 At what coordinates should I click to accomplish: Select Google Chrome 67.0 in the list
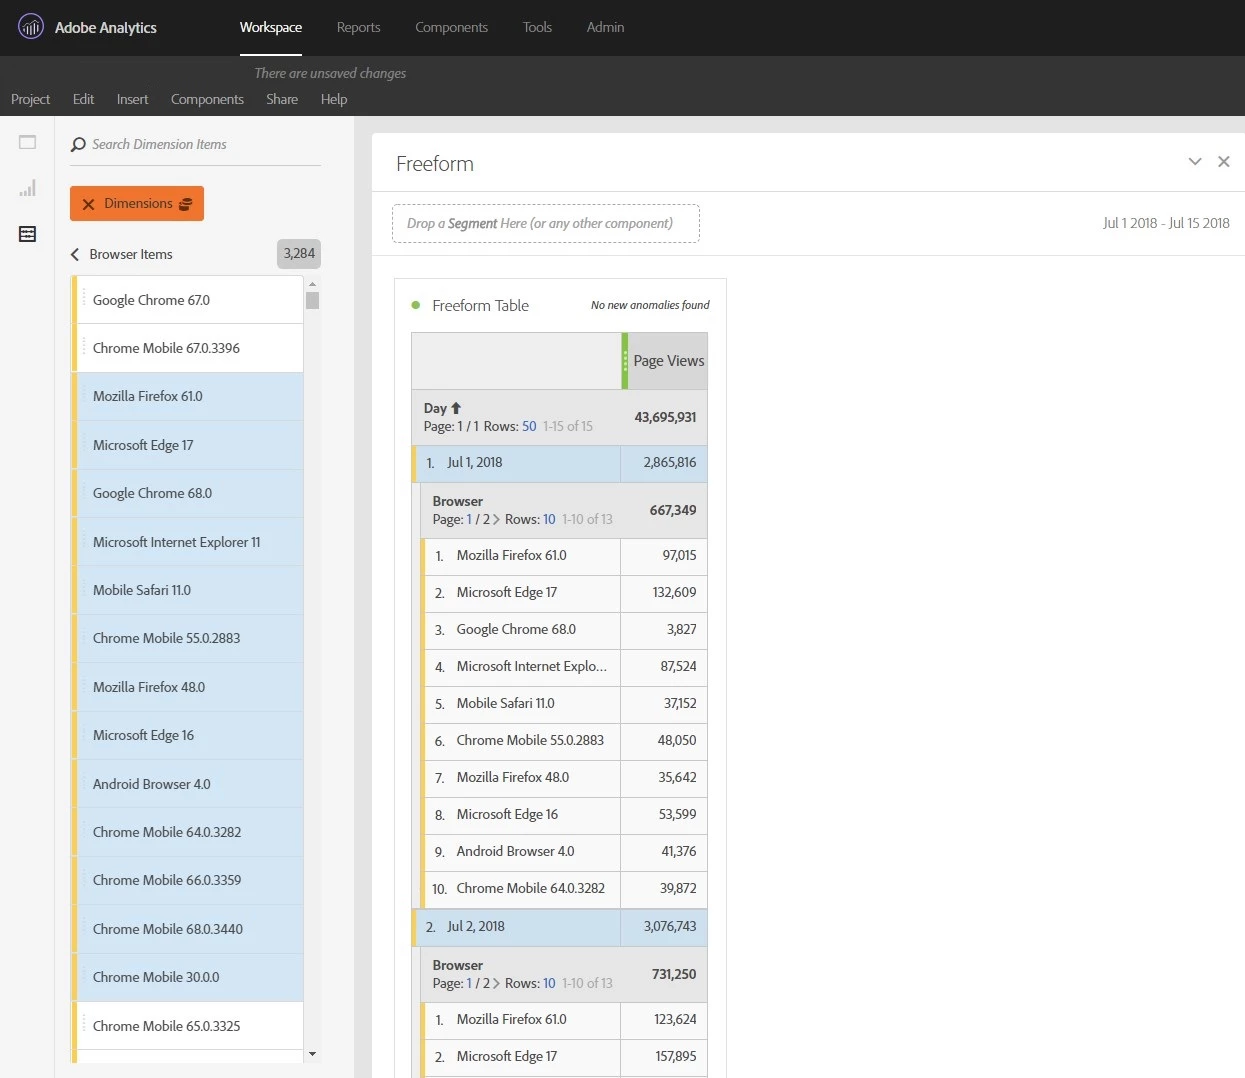tap(187, 300)
